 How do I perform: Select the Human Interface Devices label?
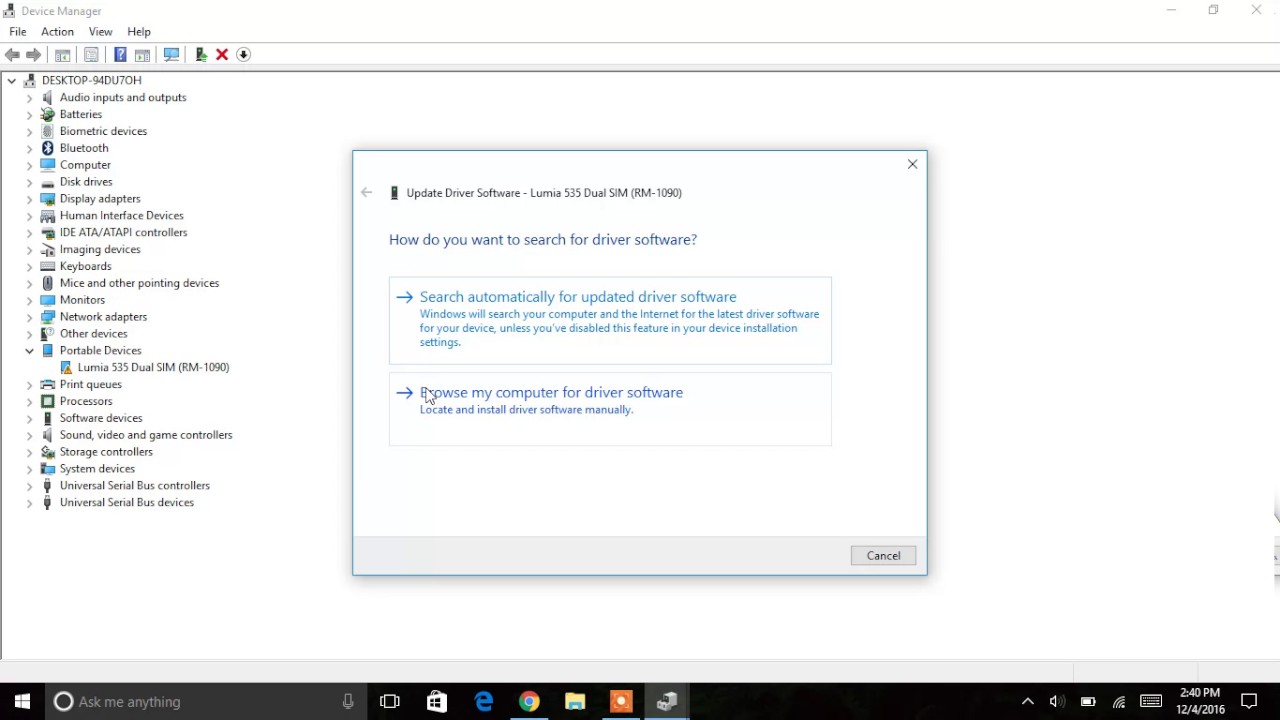(121, 215)
